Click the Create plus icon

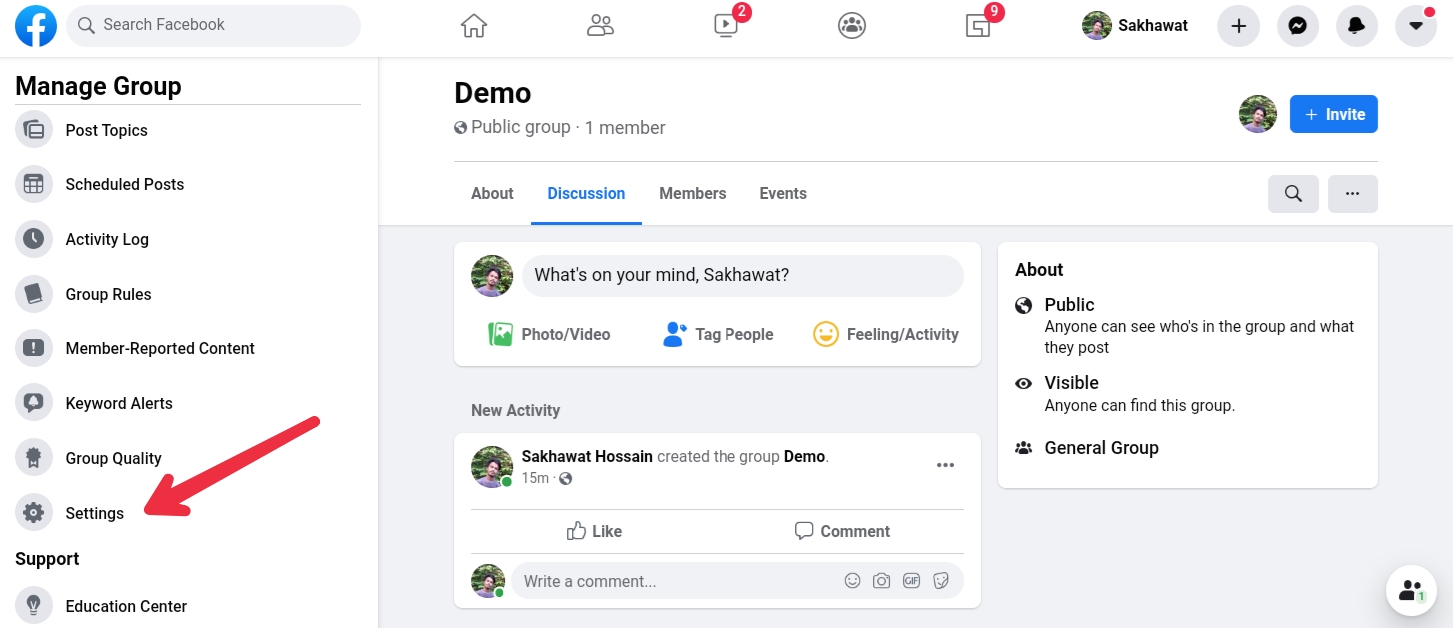tap(1238, 26)
